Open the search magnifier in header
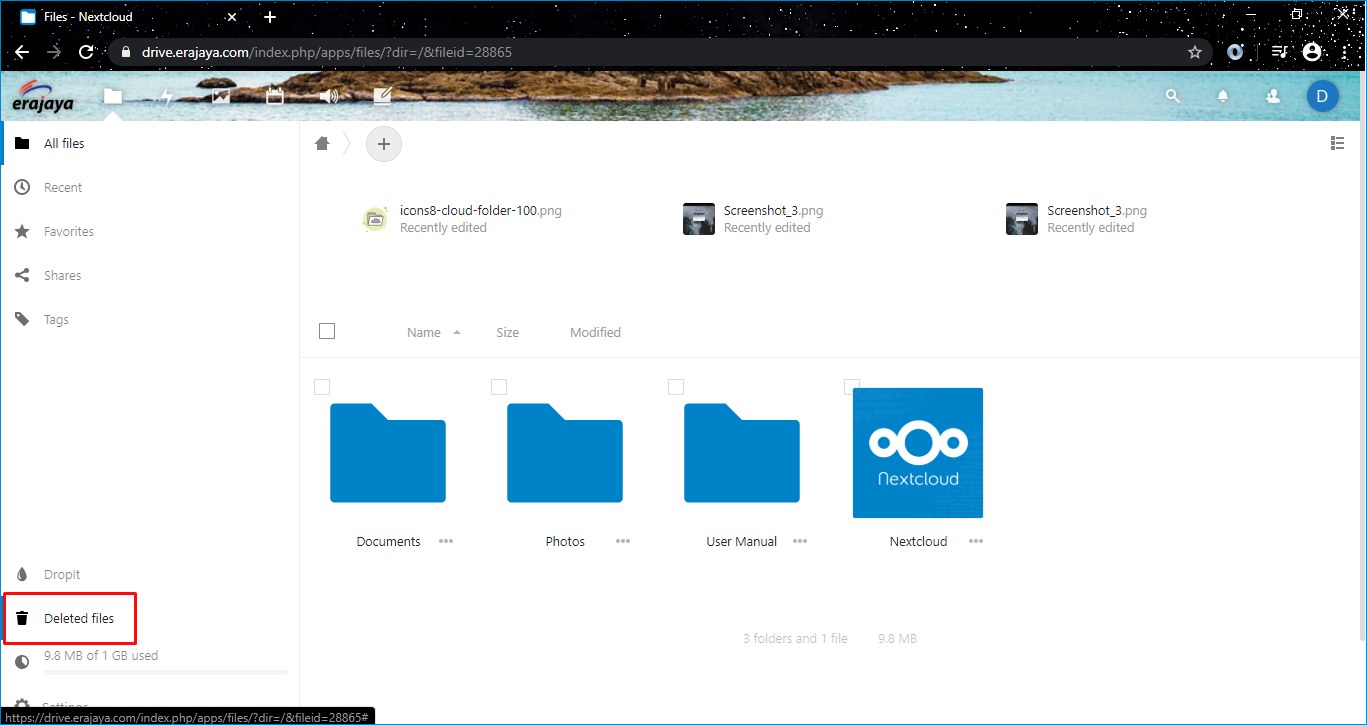The width and height of the screenshot is (1367, 725). [1173, 96]
